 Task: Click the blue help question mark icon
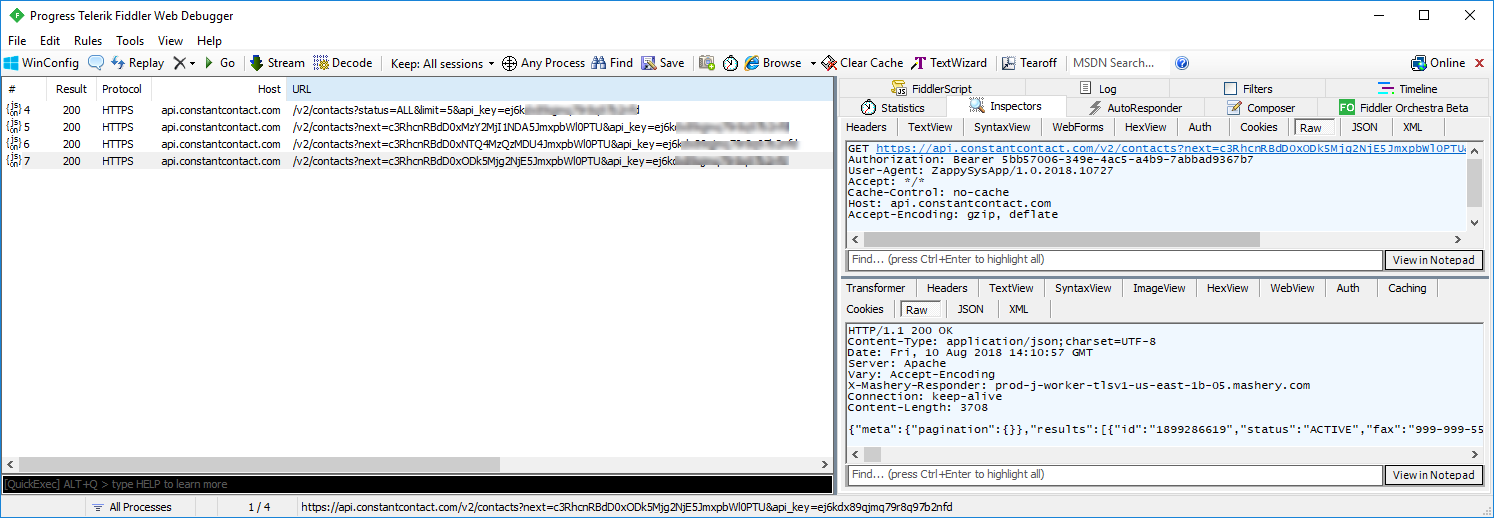1182,63
